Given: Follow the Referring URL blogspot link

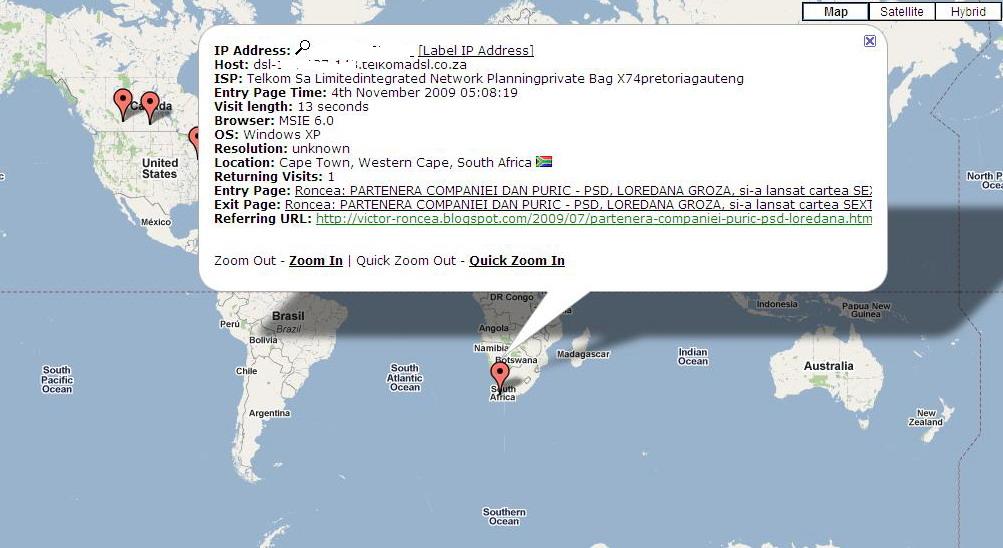Looking at the screenshot, I should pos(594,219).
